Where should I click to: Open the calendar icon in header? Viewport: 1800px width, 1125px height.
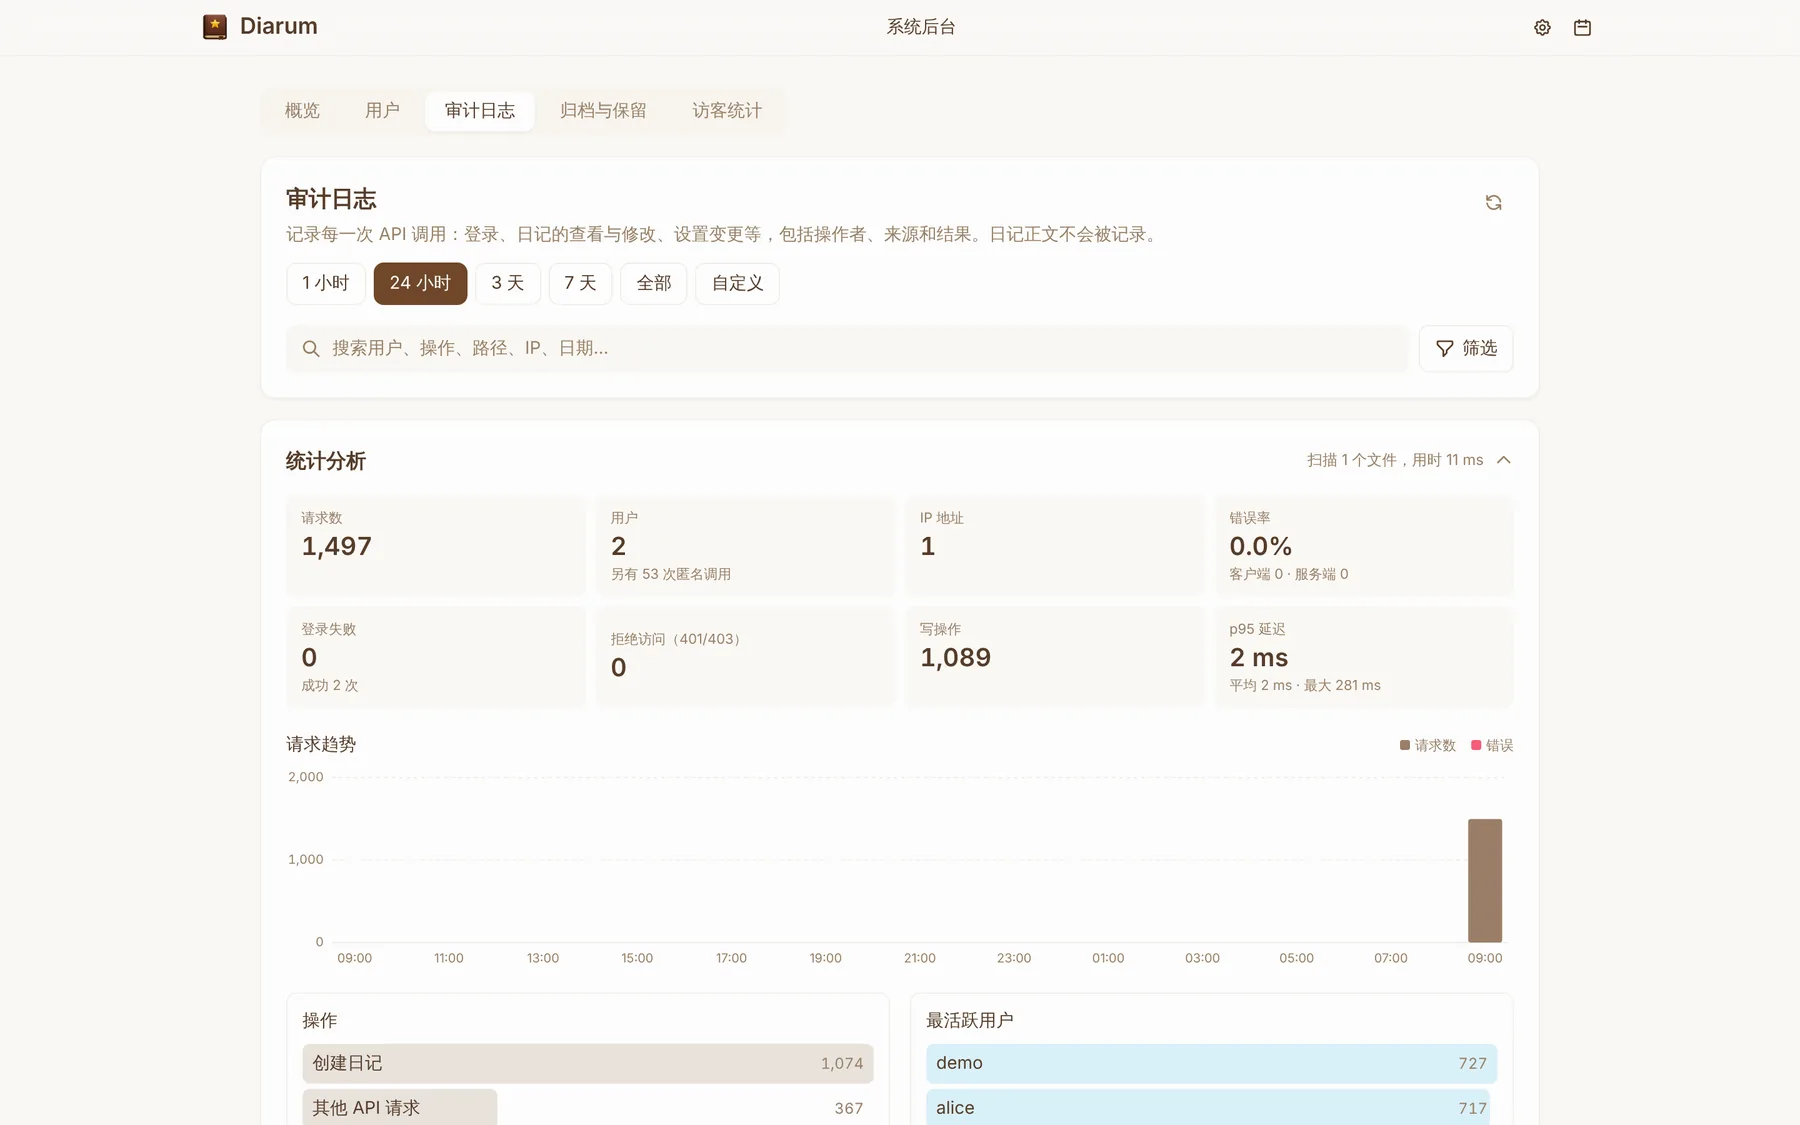click(1582, 28)
